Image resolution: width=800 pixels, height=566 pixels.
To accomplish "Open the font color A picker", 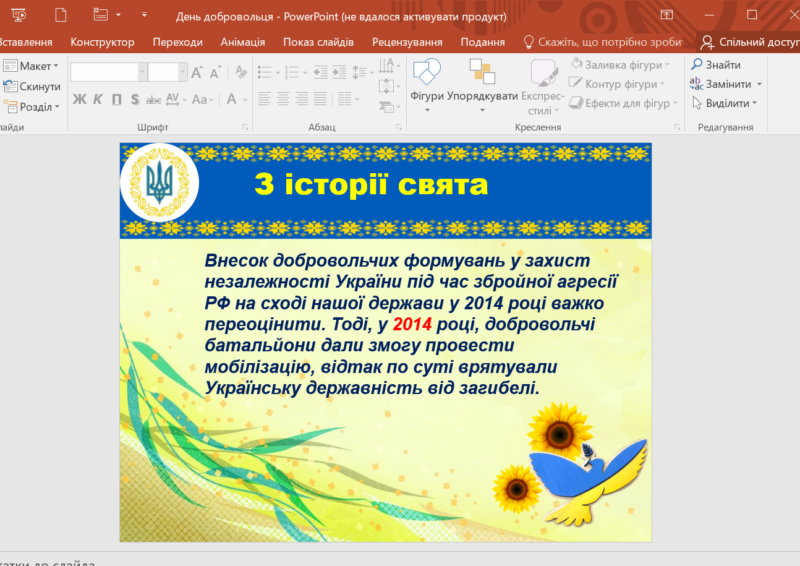I will pos(232,99).
